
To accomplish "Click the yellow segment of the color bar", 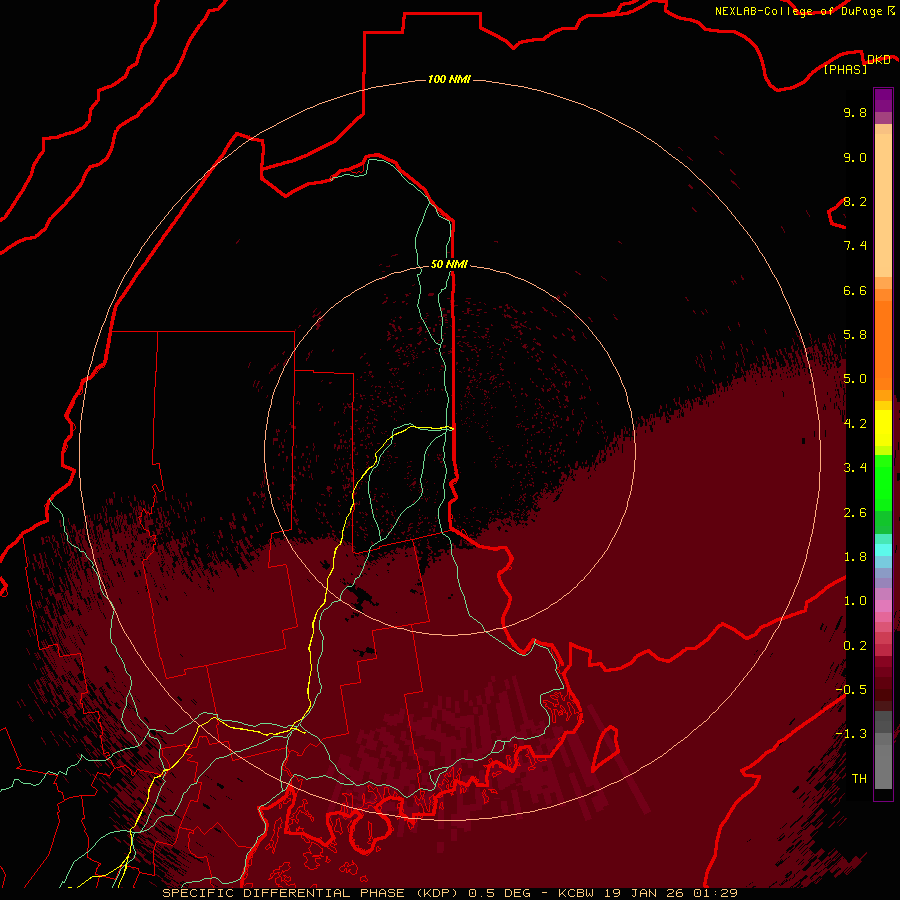I will coord(883,428).
